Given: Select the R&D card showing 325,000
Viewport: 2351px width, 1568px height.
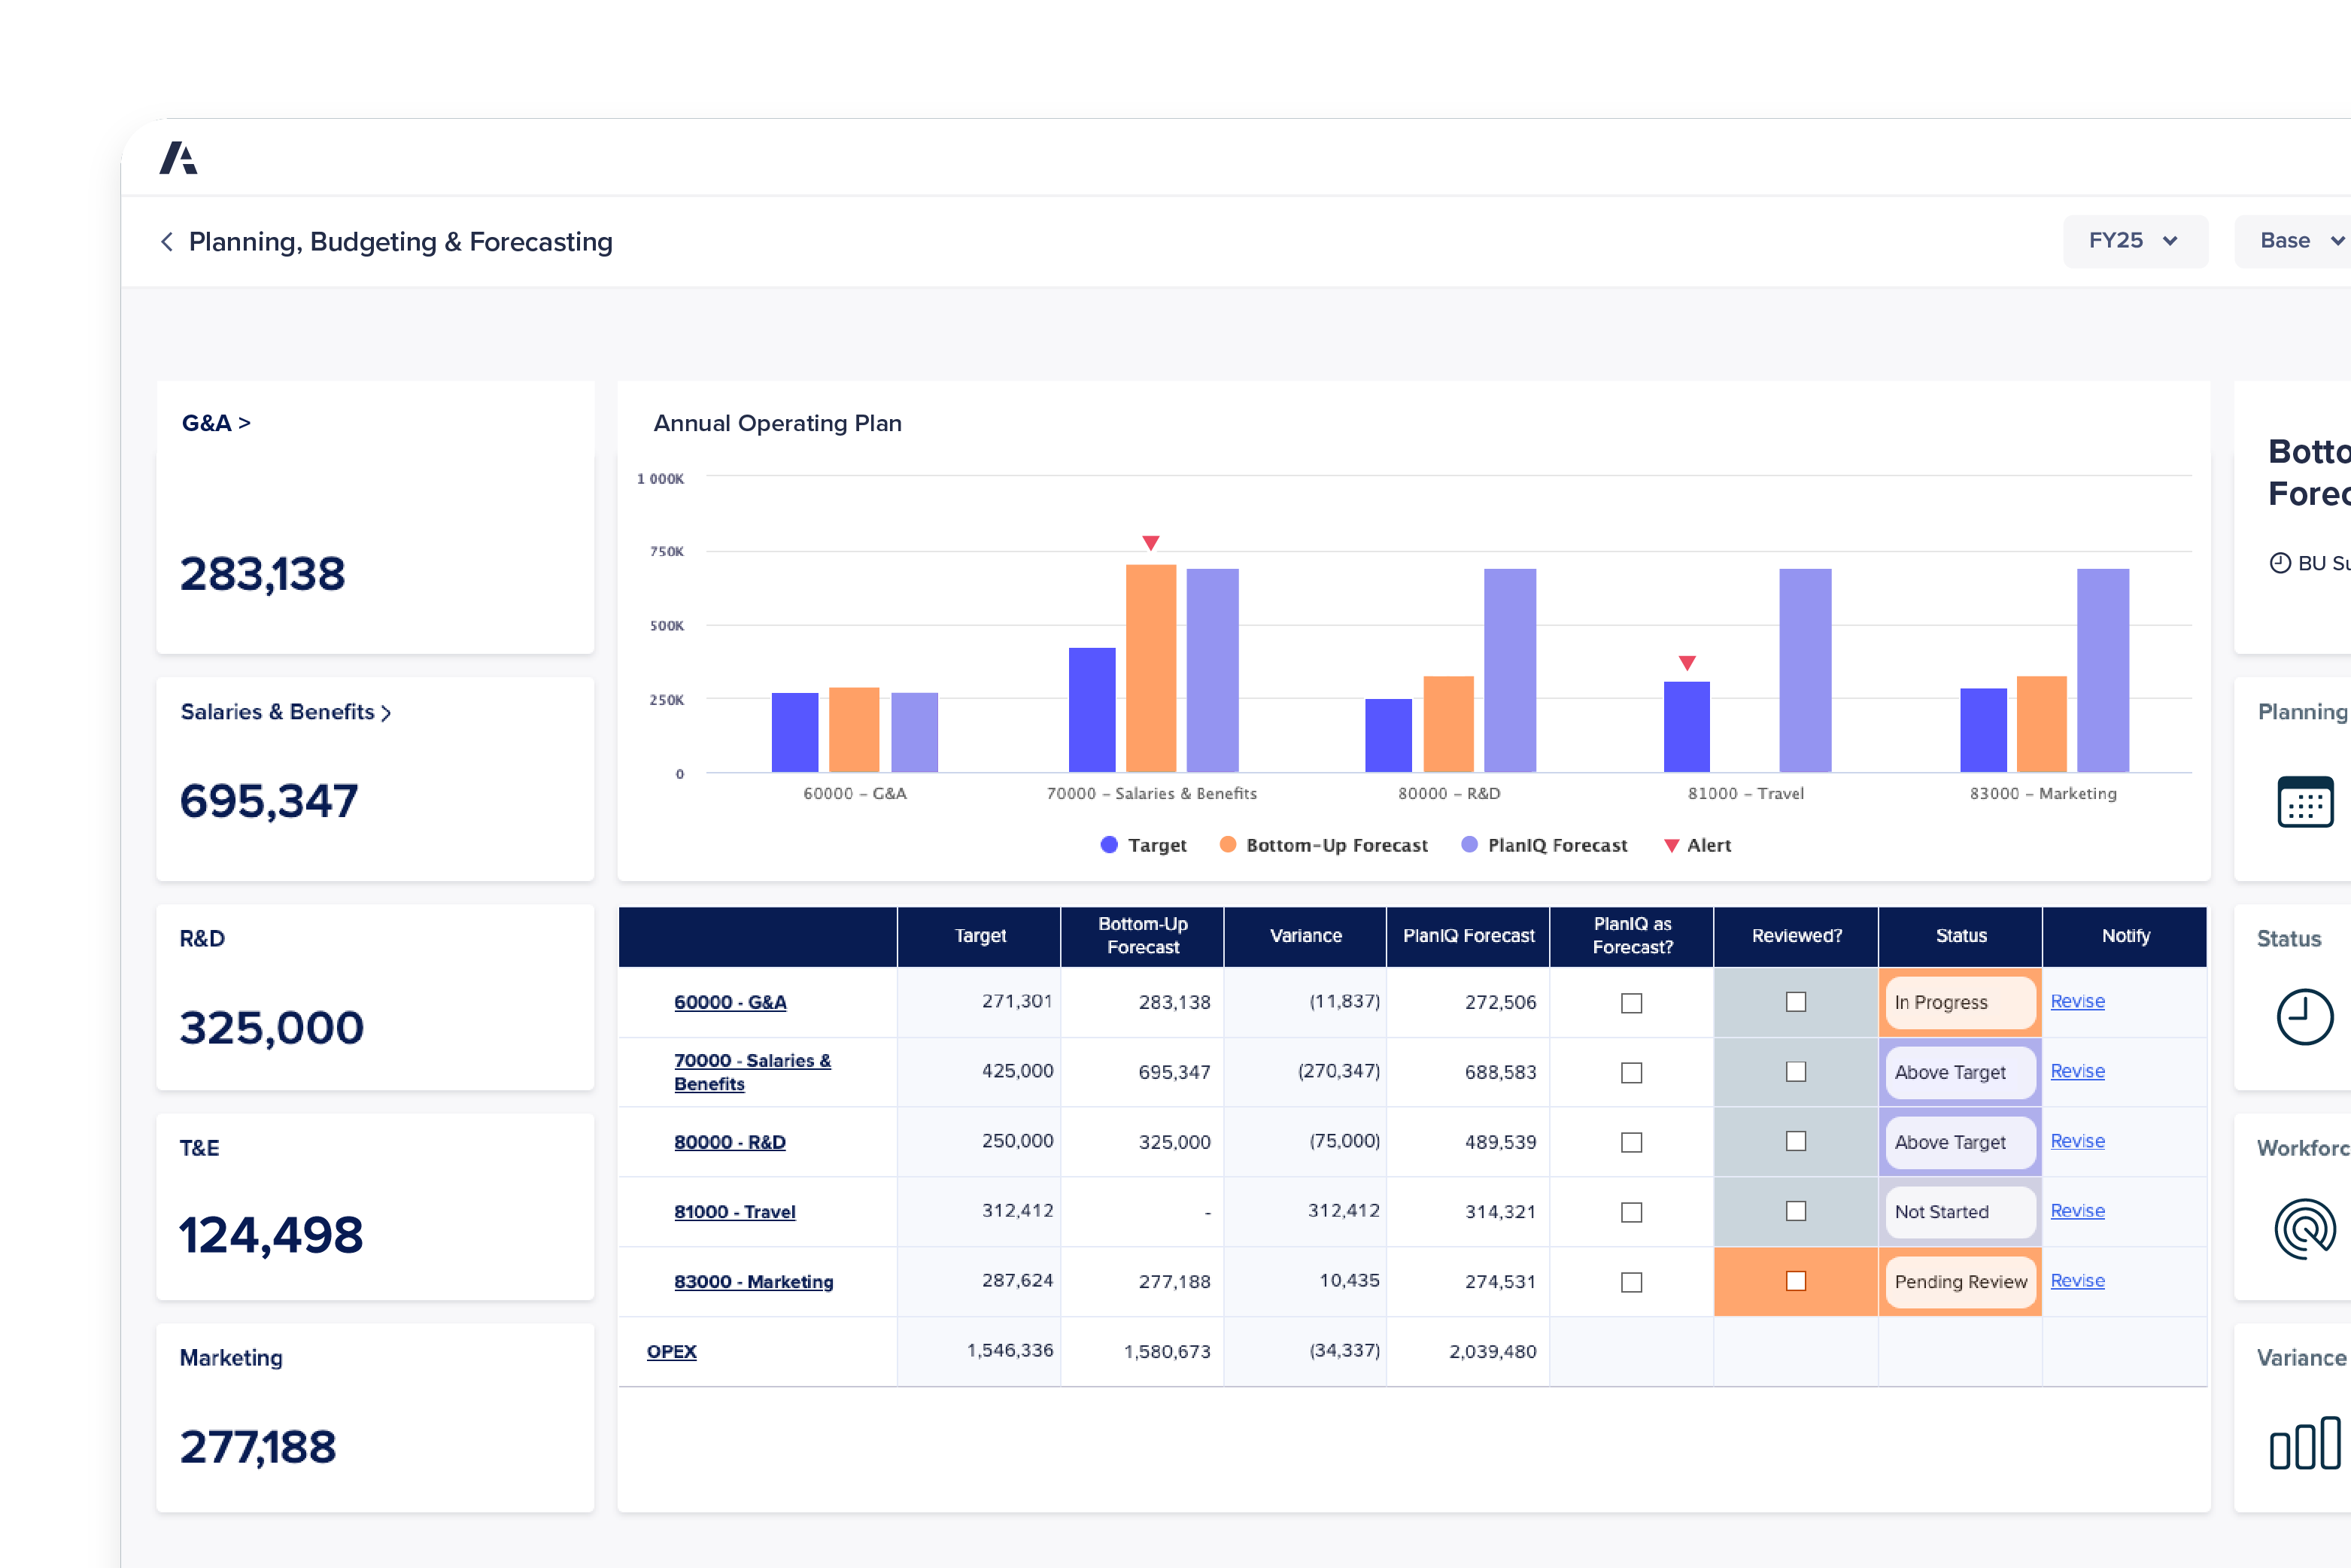Looking at the screenshot, I should [375, 998].
